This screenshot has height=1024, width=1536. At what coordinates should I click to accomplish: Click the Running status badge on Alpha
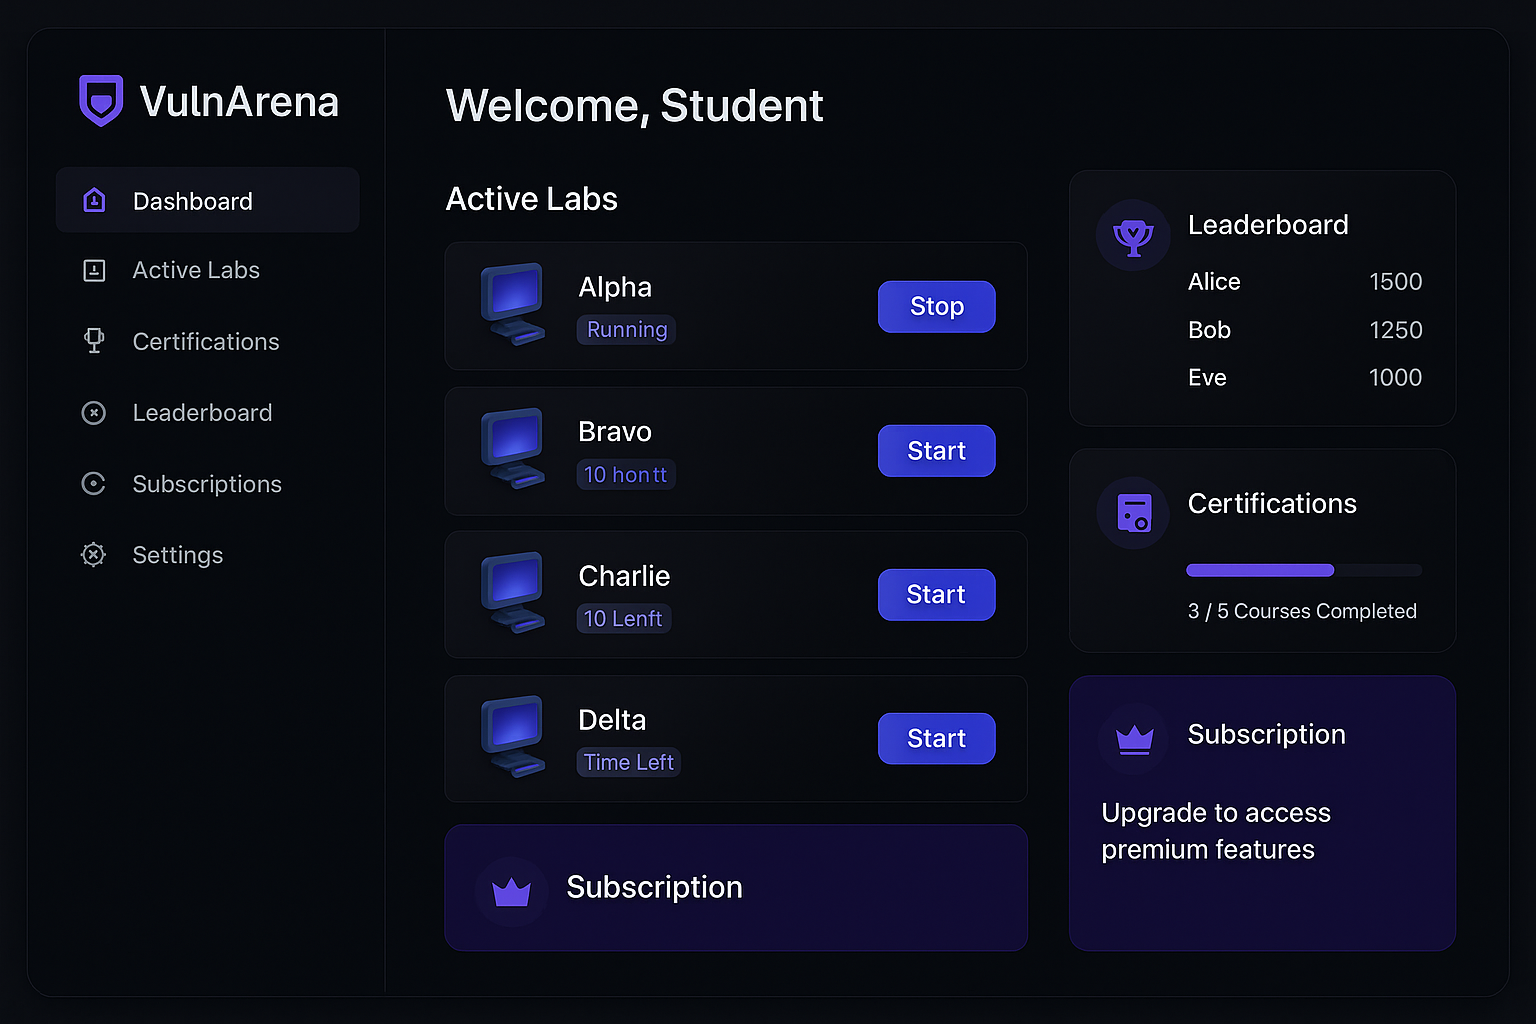coord(626,330)
